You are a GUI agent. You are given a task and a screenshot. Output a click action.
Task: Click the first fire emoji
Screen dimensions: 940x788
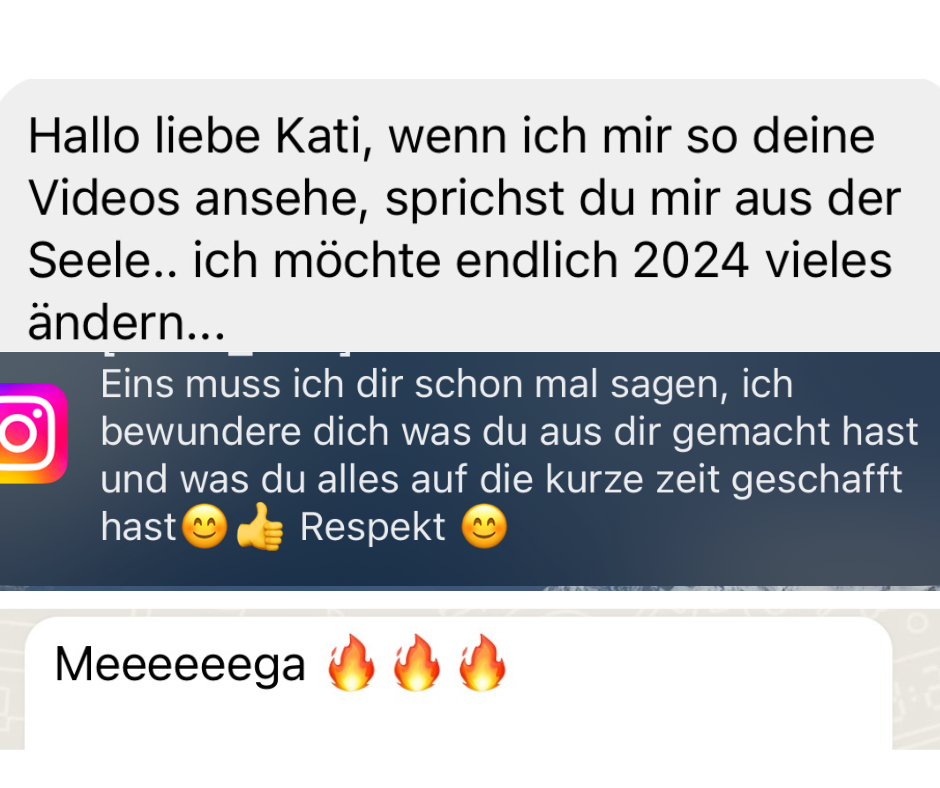click(x=351, y=663)
